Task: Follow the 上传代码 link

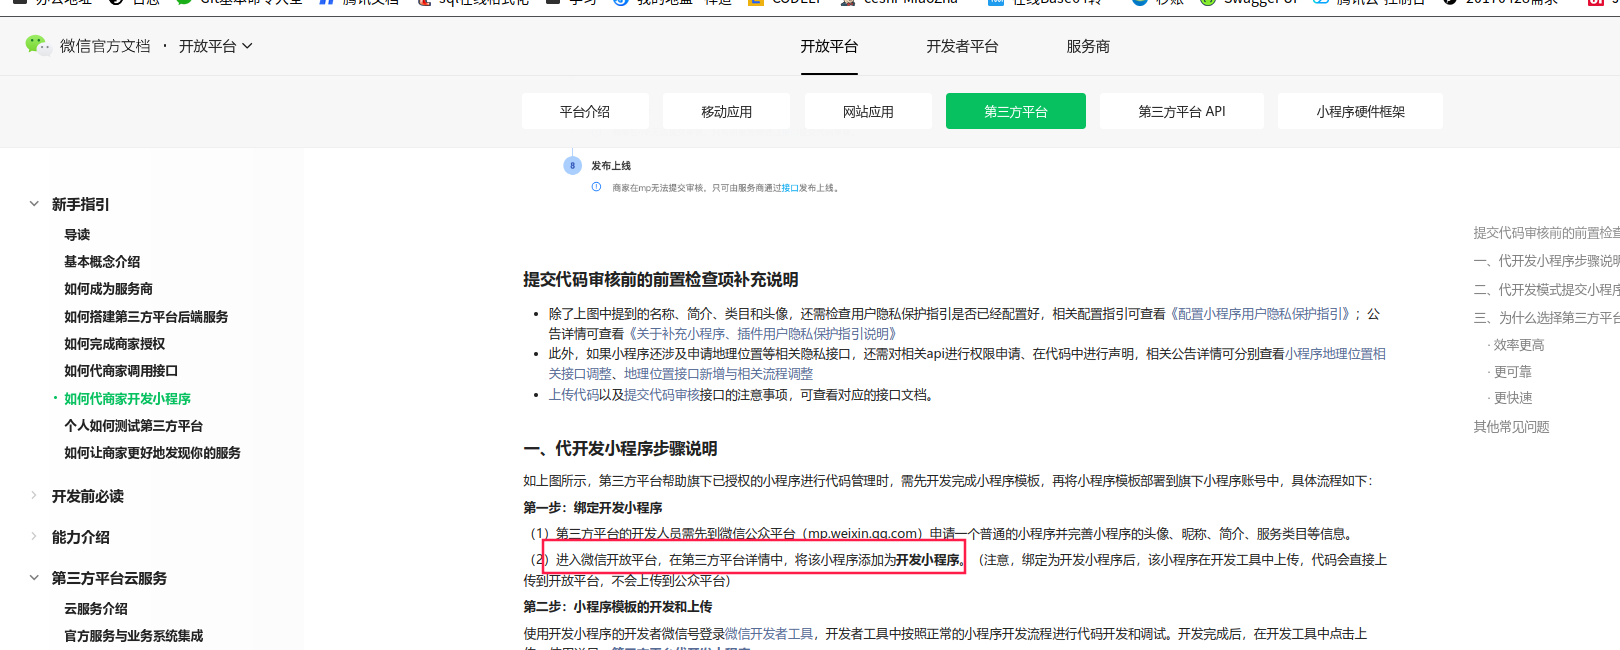Action: [x=573, y=395]
